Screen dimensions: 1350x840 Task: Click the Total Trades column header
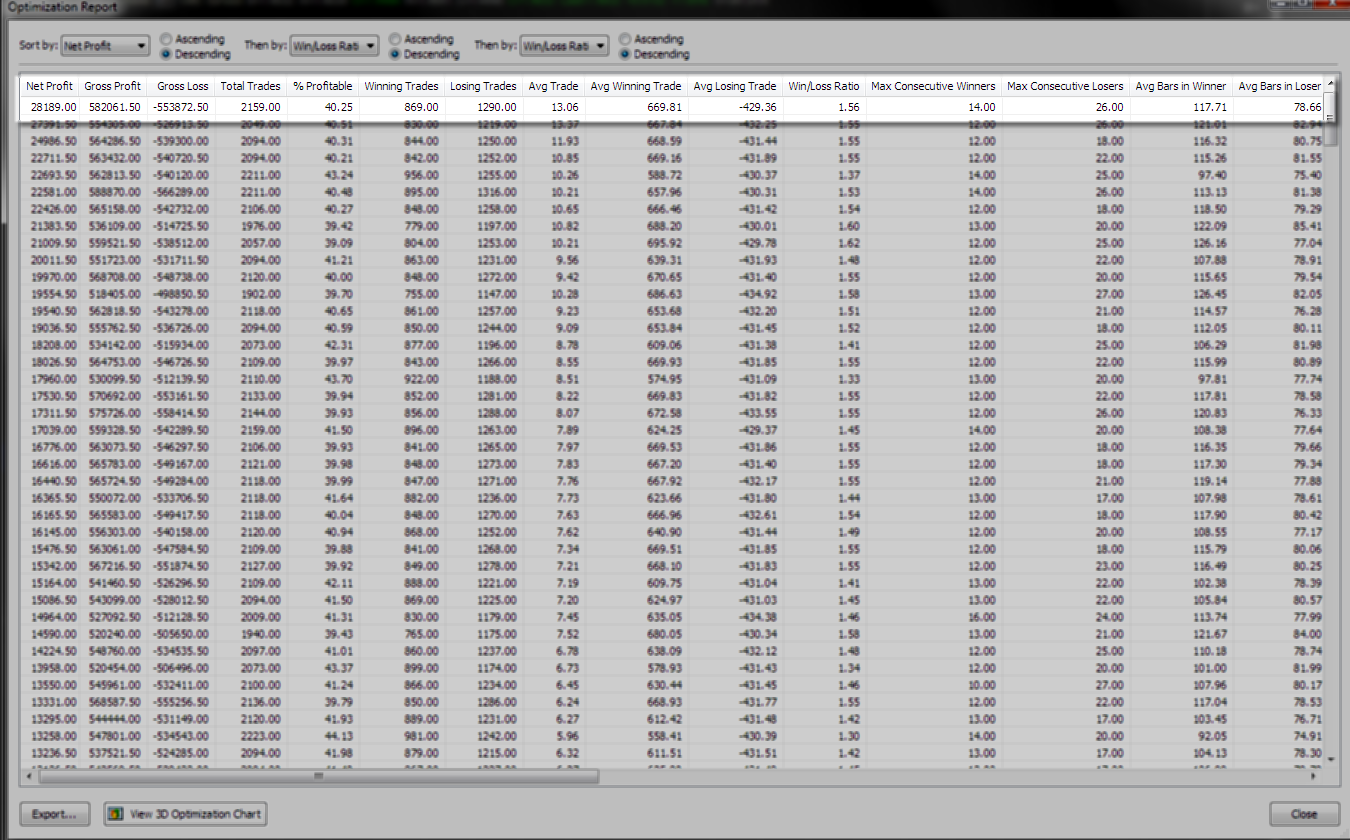251,86
